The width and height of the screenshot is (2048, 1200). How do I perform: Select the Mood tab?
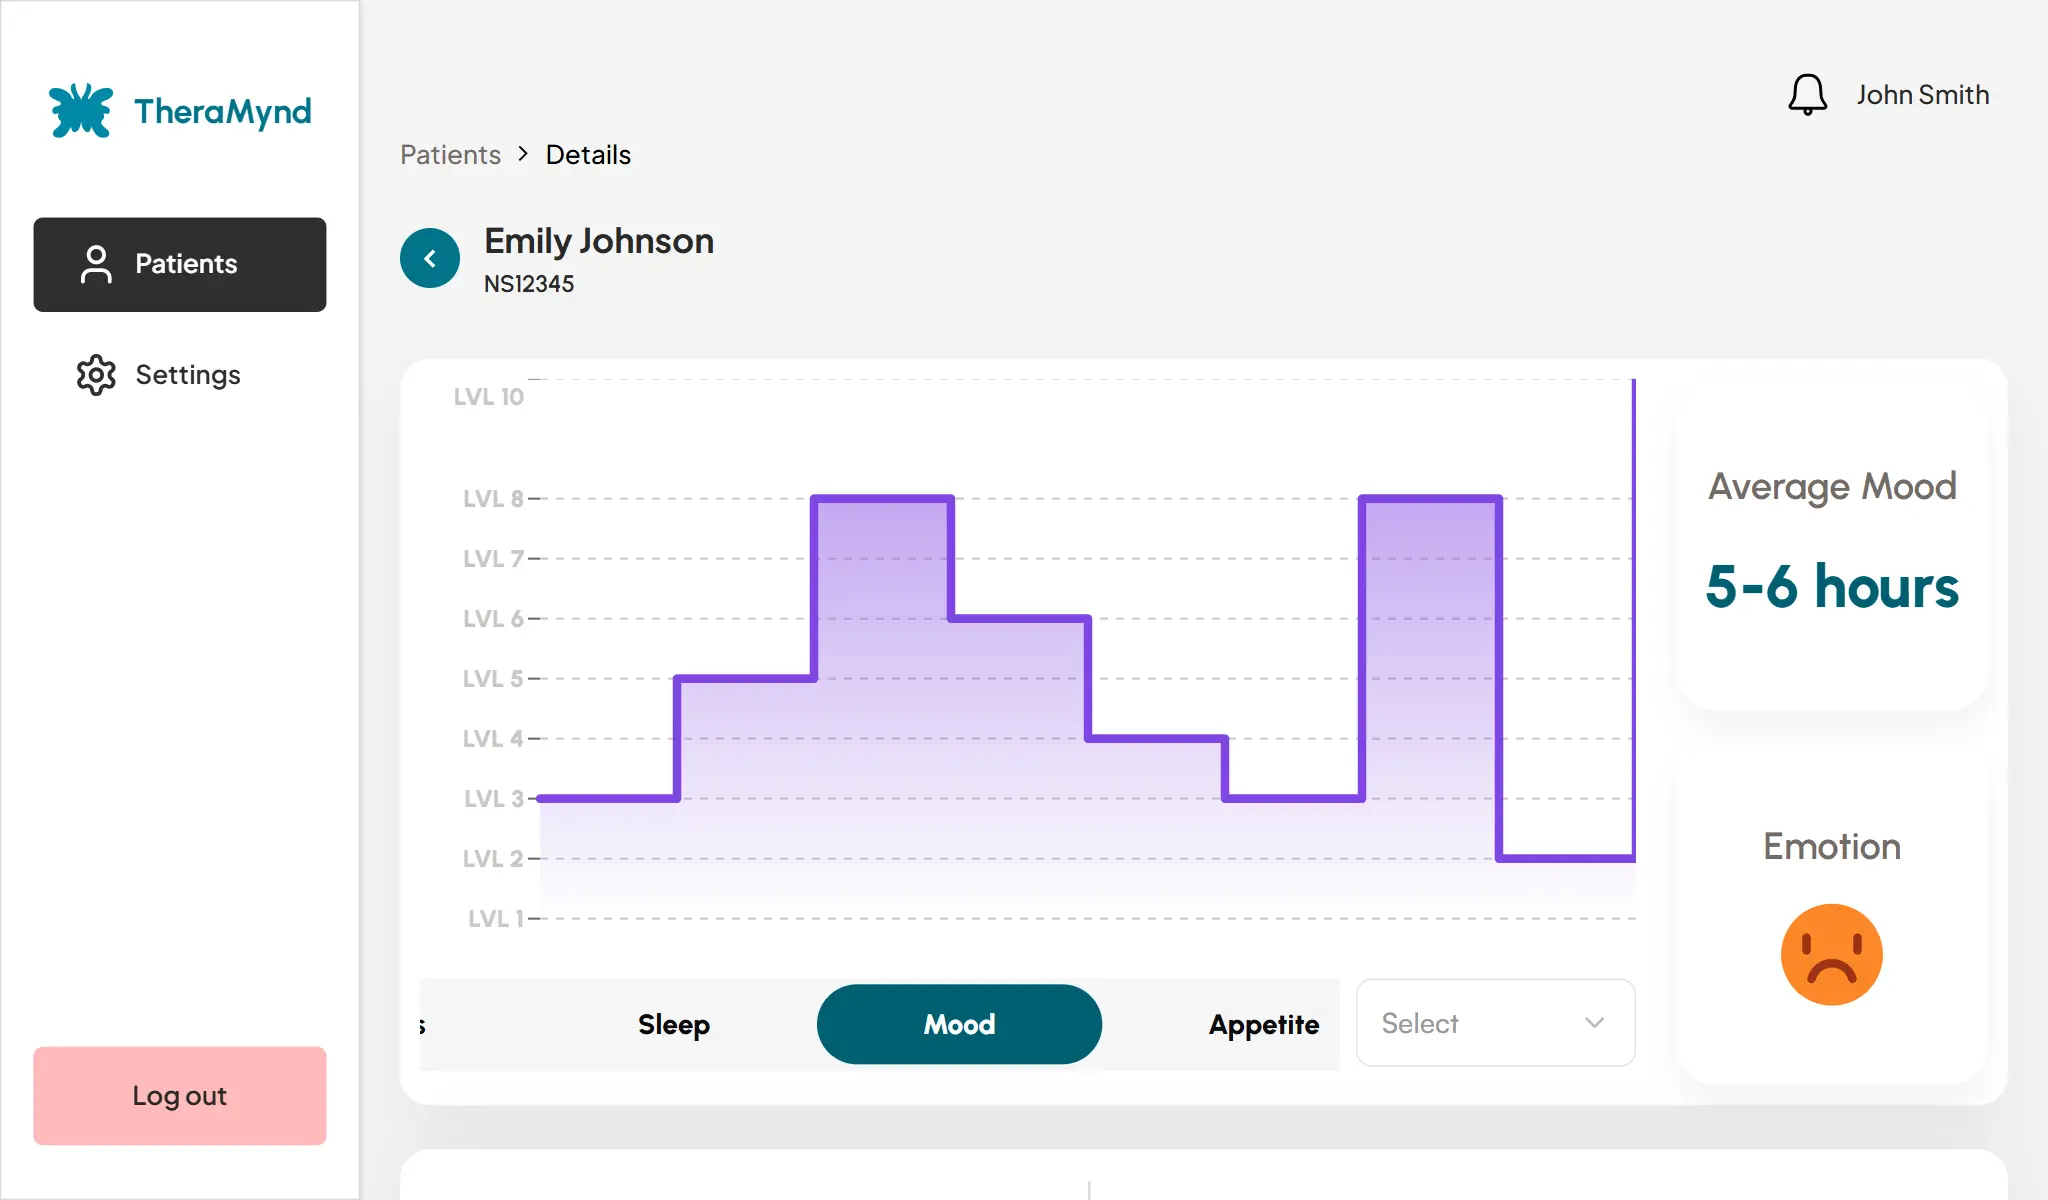959,1024
